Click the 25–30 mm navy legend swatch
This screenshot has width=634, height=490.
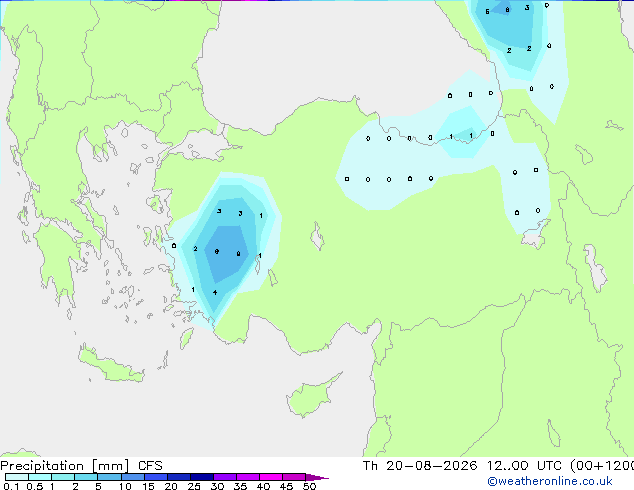202,477
